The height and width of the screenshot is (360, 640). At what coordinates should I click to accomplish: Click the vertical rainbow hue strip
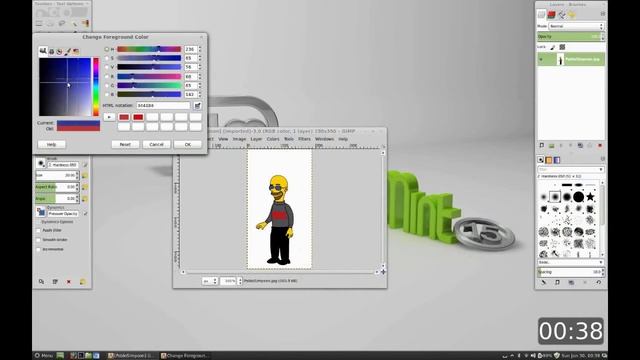pyautogui.click(x=96, y=87)
